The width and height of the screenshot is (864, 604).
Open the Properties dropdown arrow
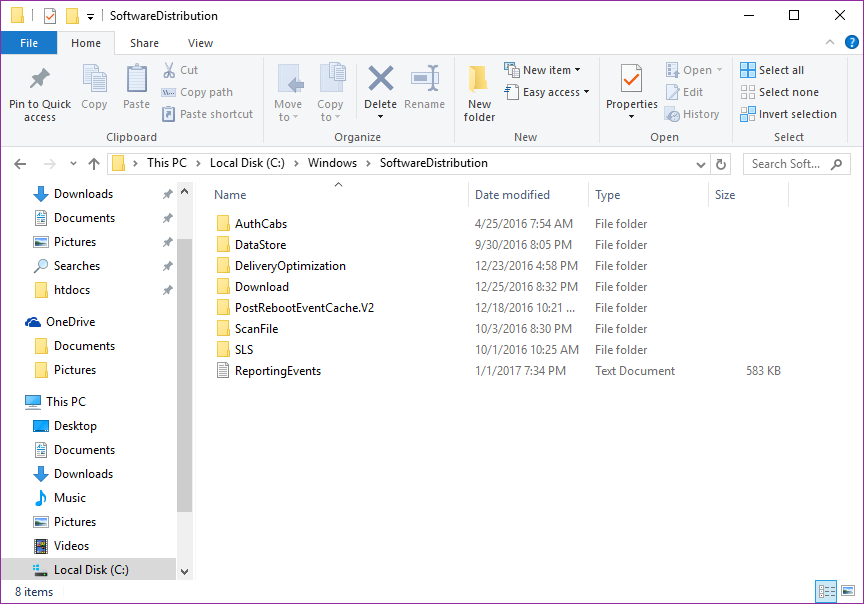pyautogui.click(x=631, y=117)
